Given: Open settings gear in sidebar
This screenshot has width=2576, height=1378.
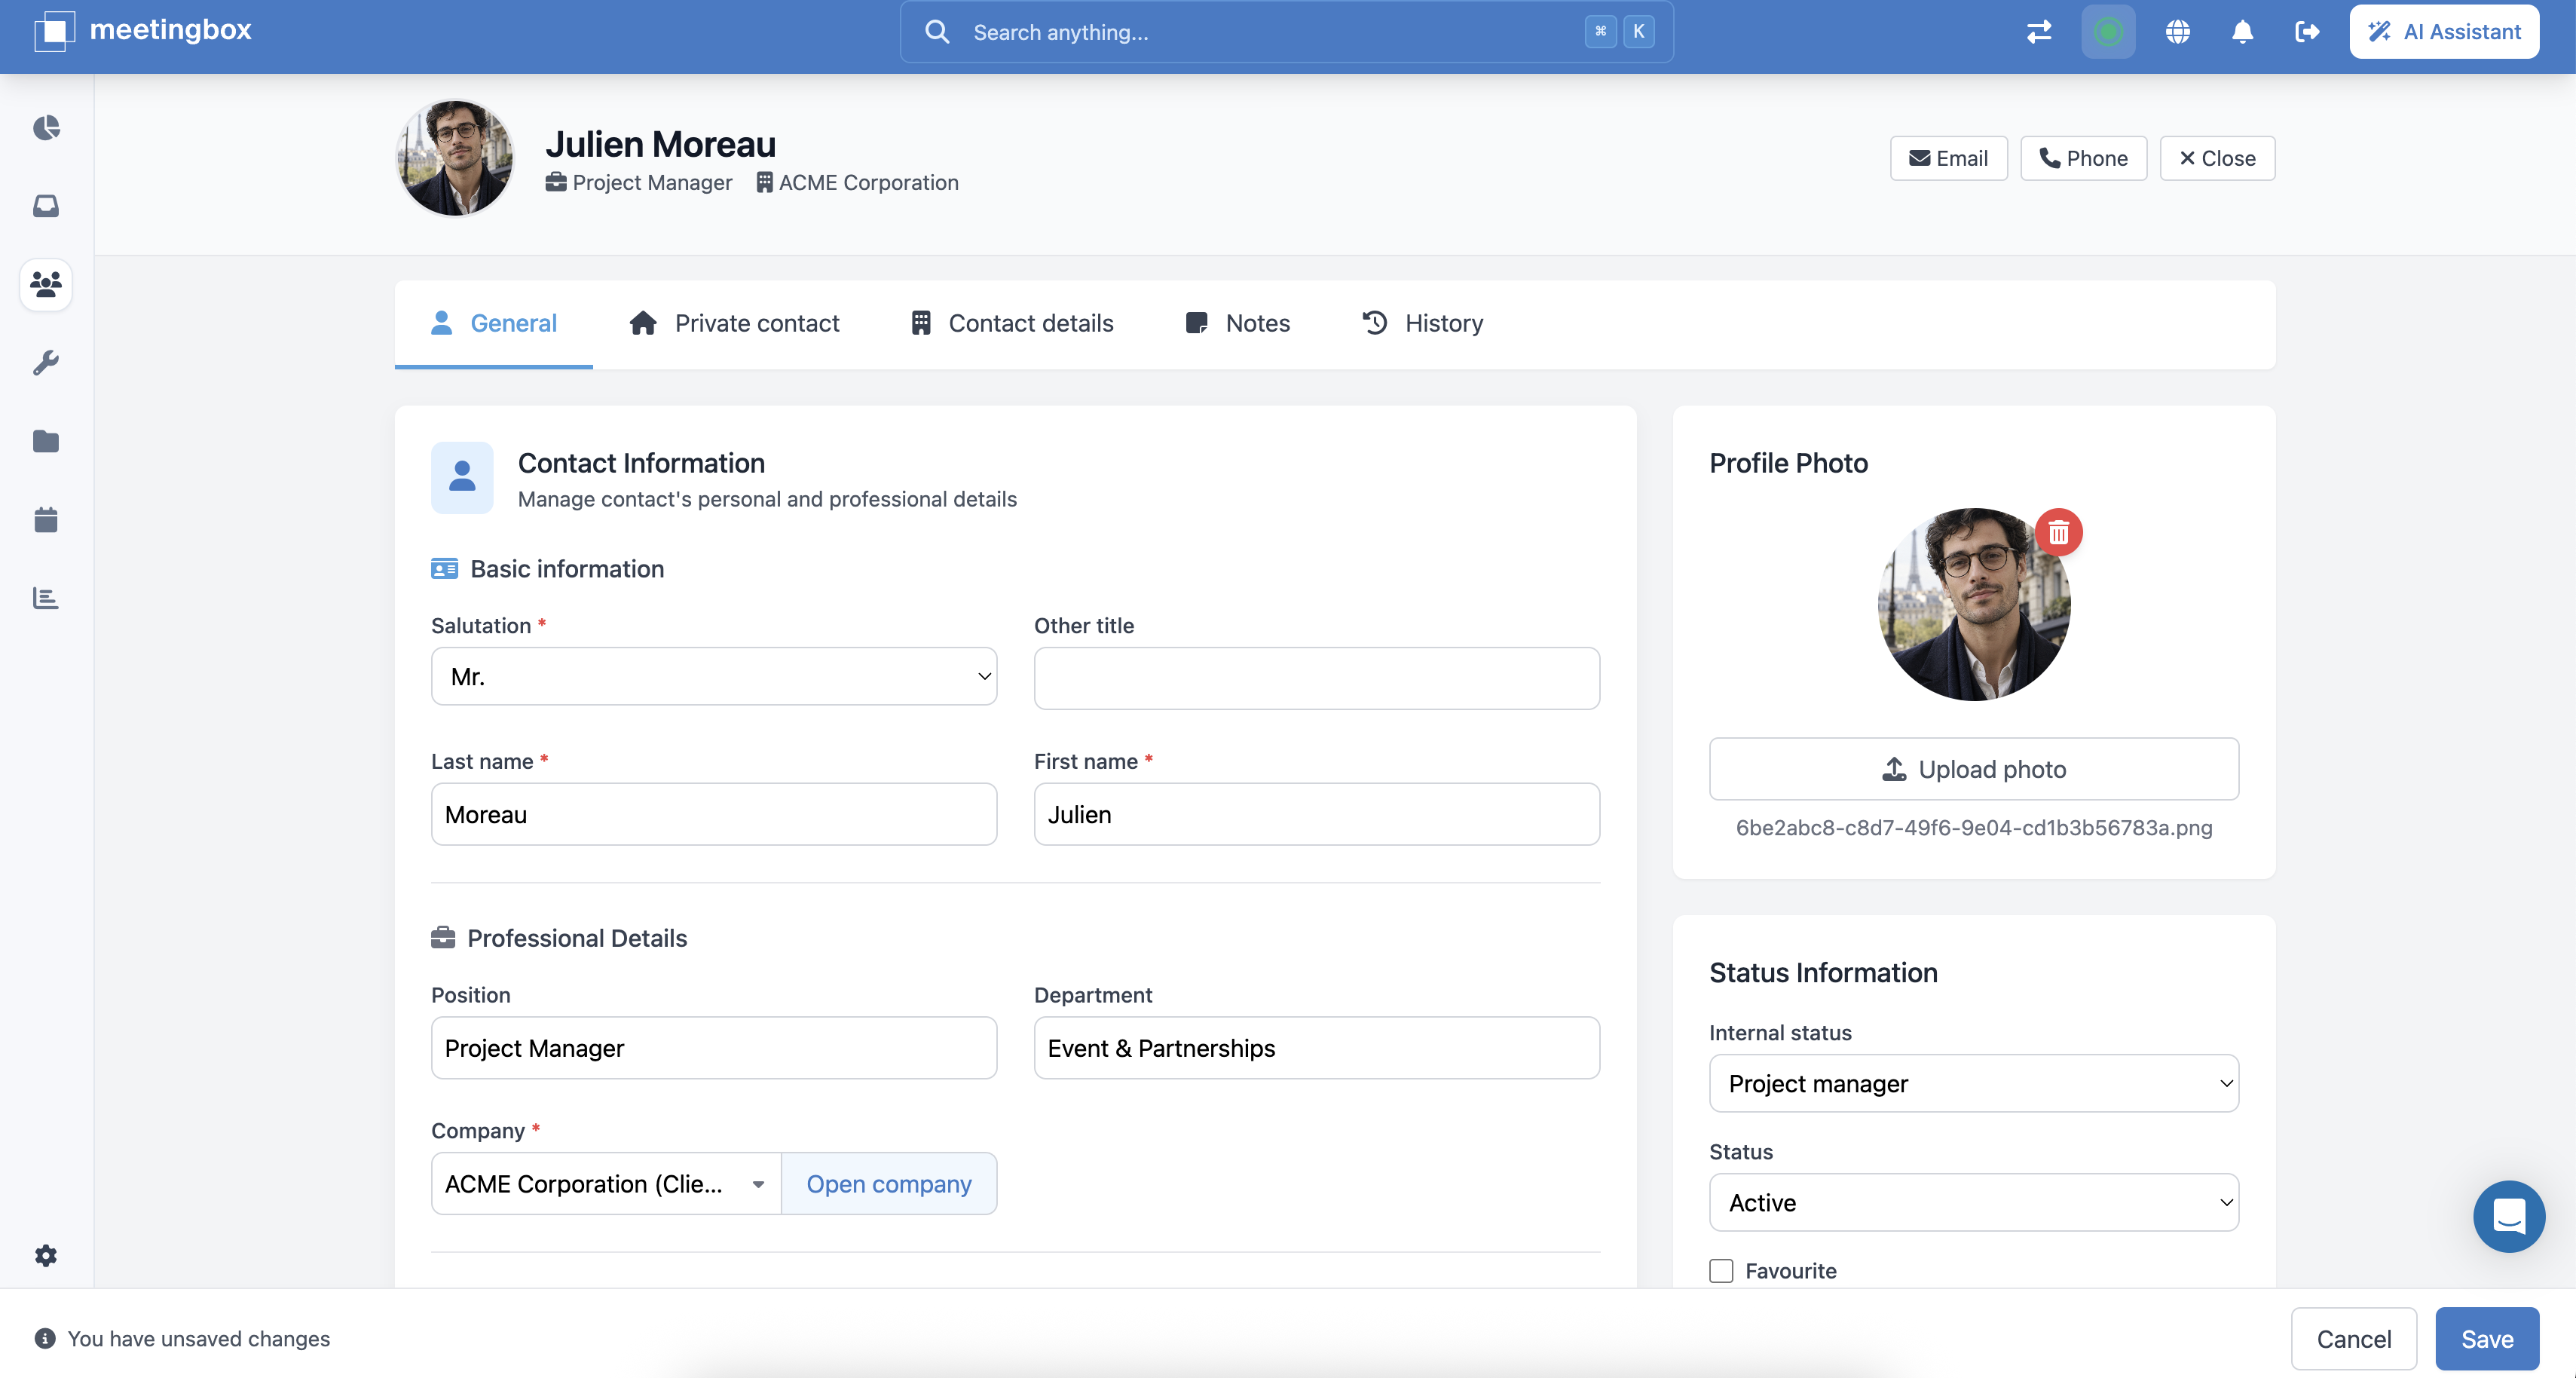Looking at the screenshot, I should click(46, 1255).
